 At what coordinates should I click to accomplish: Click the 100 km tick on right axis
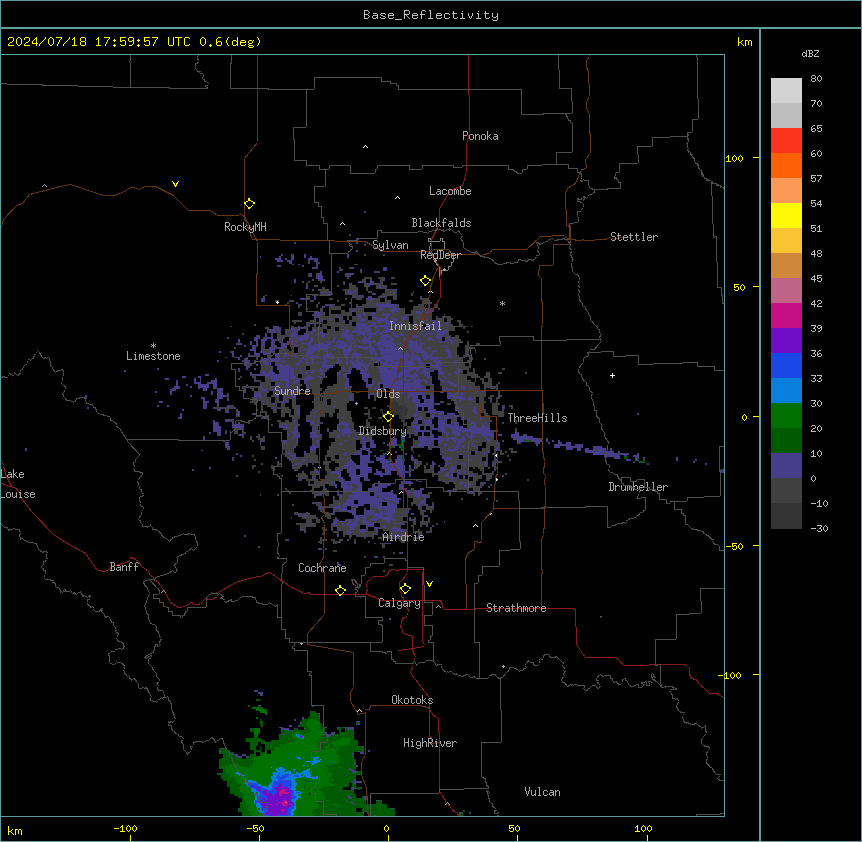[734, 158]
